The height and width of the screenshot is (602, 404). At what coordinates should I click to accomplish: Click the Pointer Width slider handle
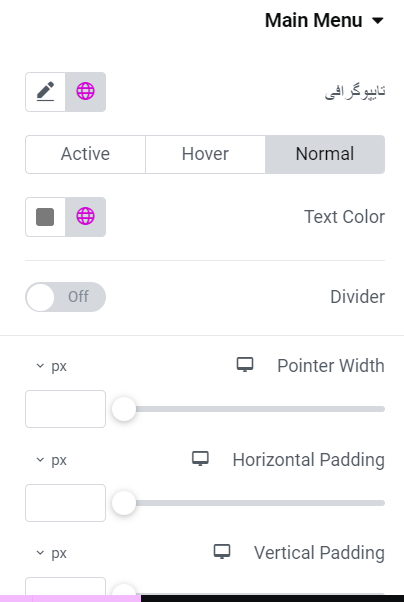pos(124,409)
